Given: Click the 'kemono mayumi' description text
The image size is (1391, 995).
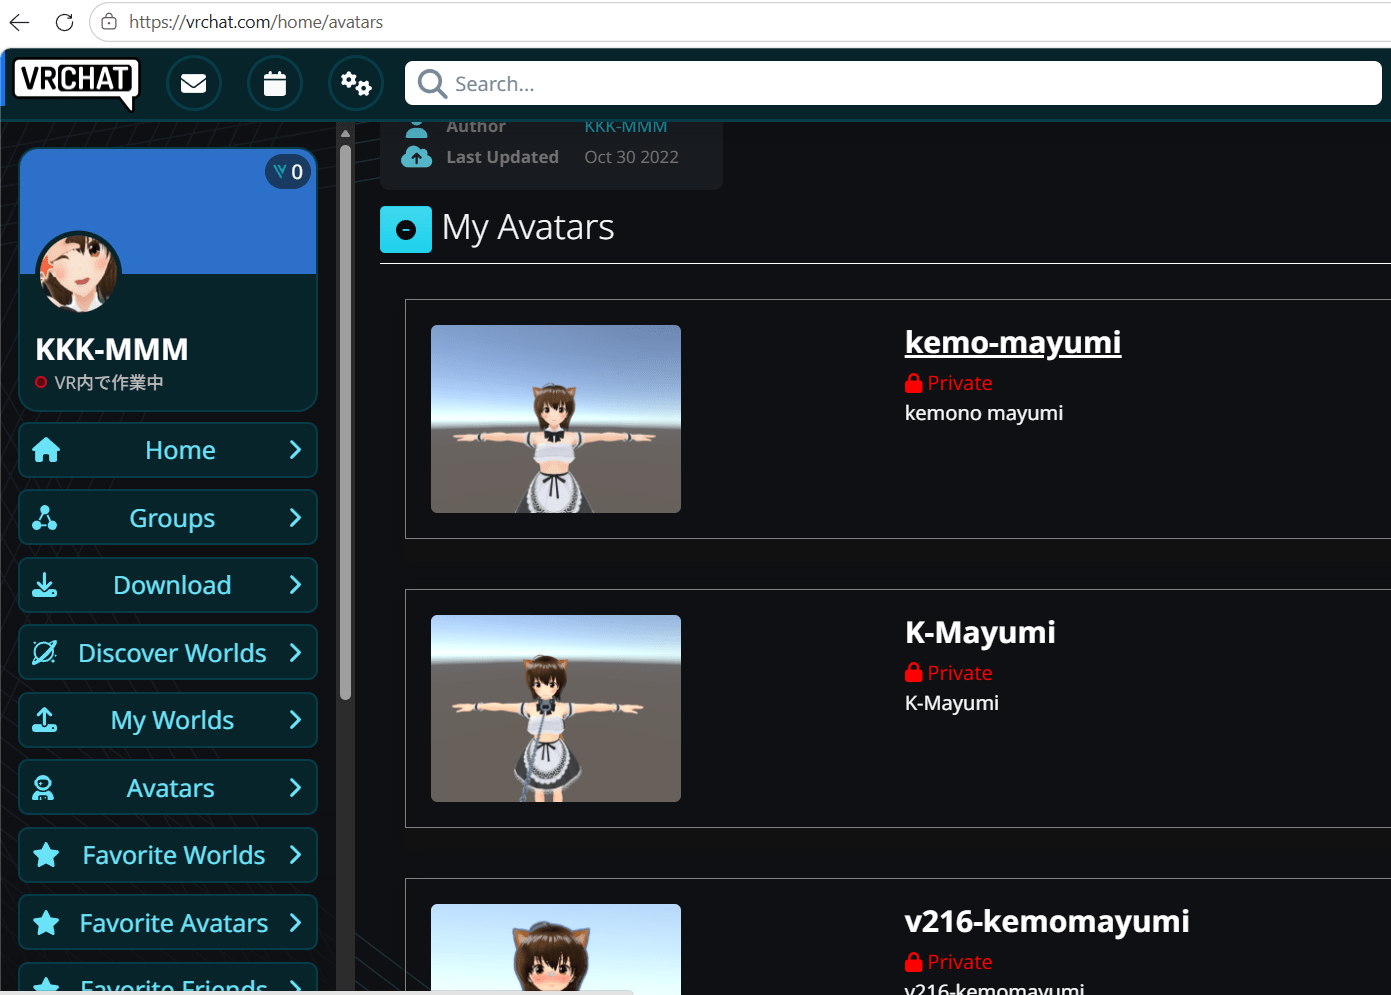Looking at the screenshot, I should pyautogui.click(x=984, y=413).
